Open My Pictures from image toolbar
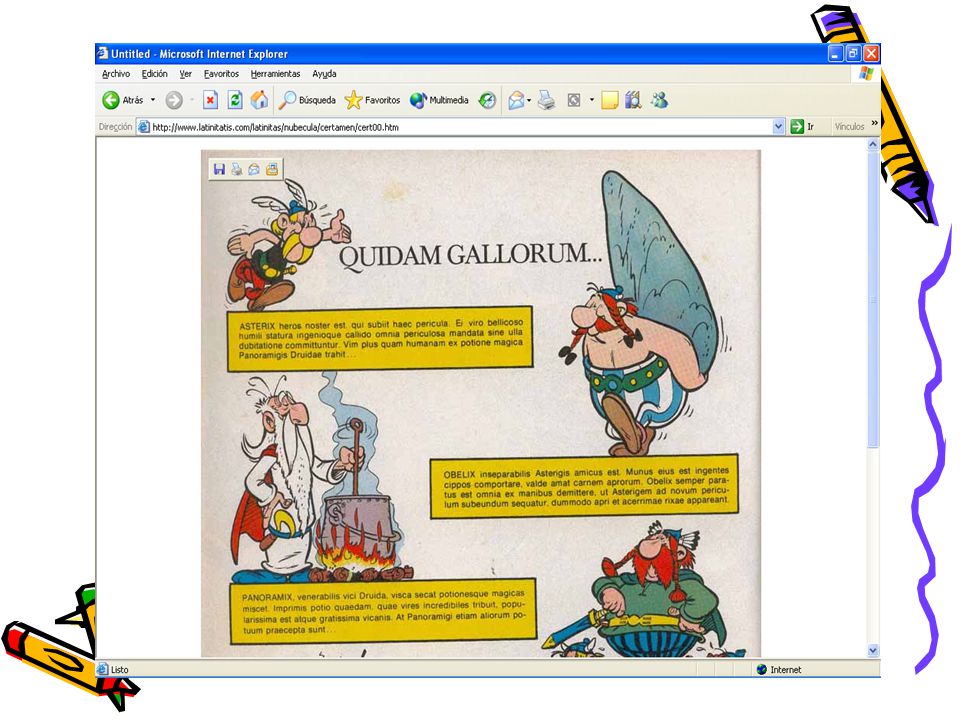Image resolution: width=960 pixels, height=720 pixels. (x=272, y=170)
